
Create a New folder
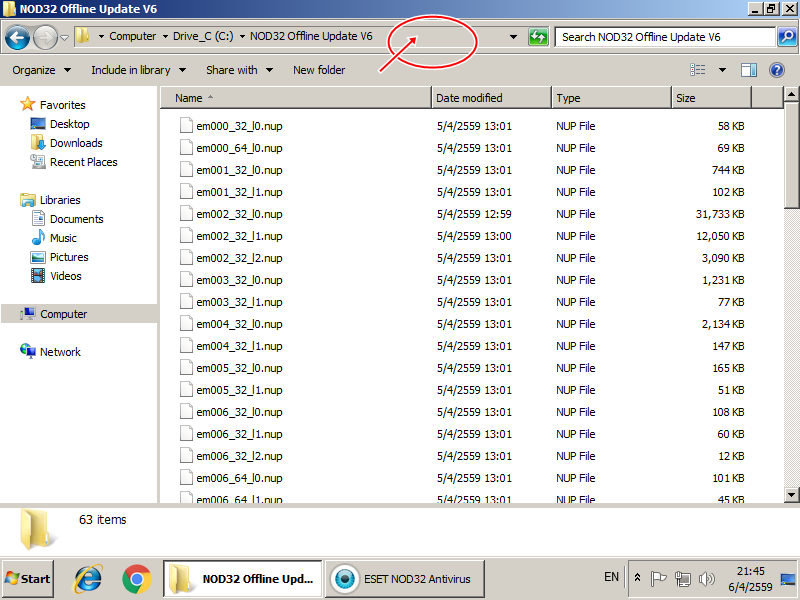coord(319,70)
